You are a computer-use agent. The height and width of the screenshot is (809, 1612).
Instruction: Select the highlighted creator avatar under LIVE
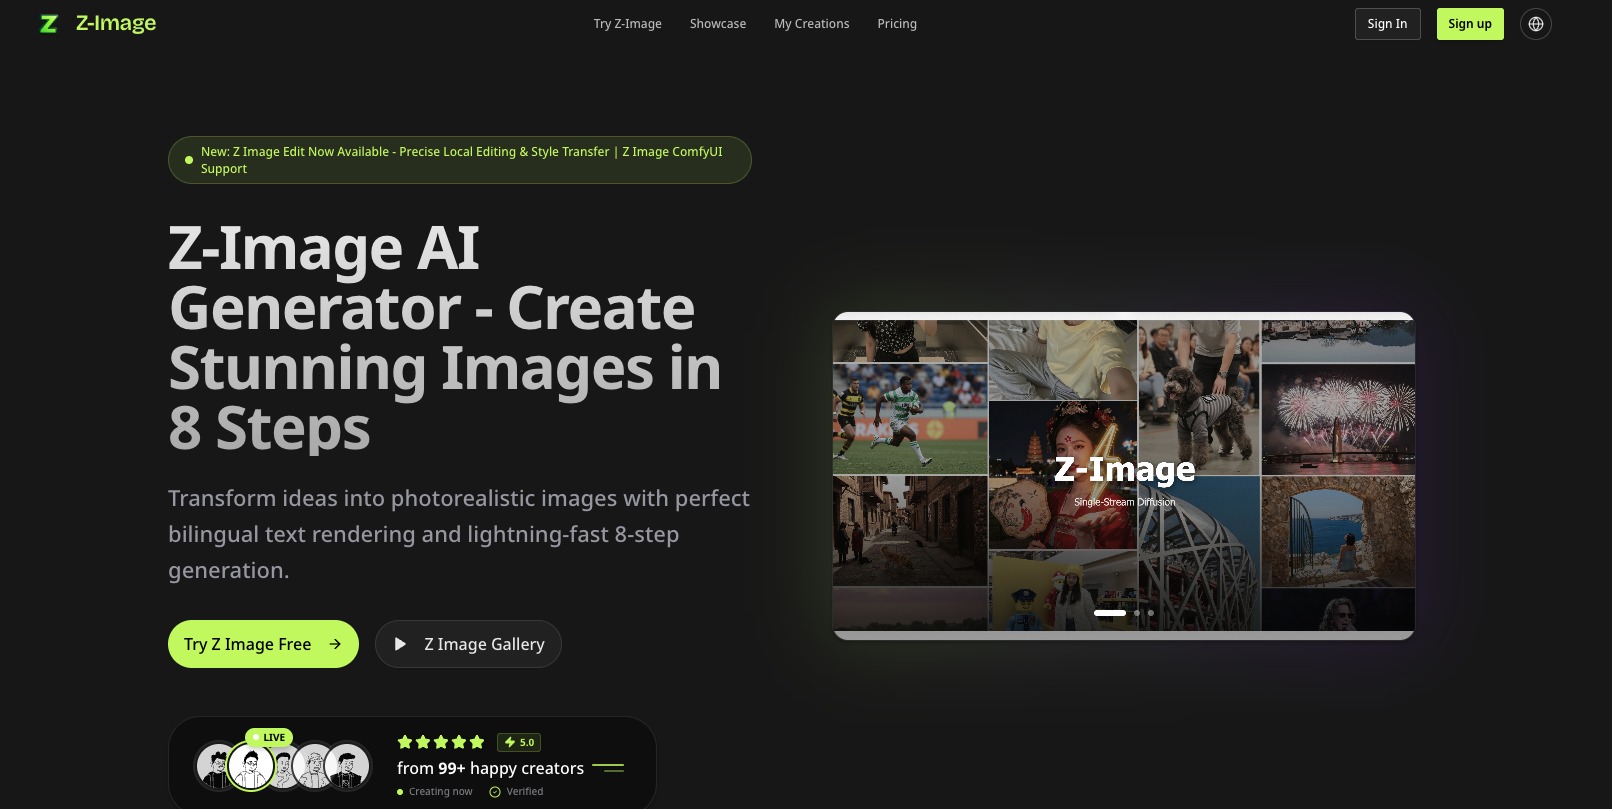pyautogui.click(x=251, y=767)
